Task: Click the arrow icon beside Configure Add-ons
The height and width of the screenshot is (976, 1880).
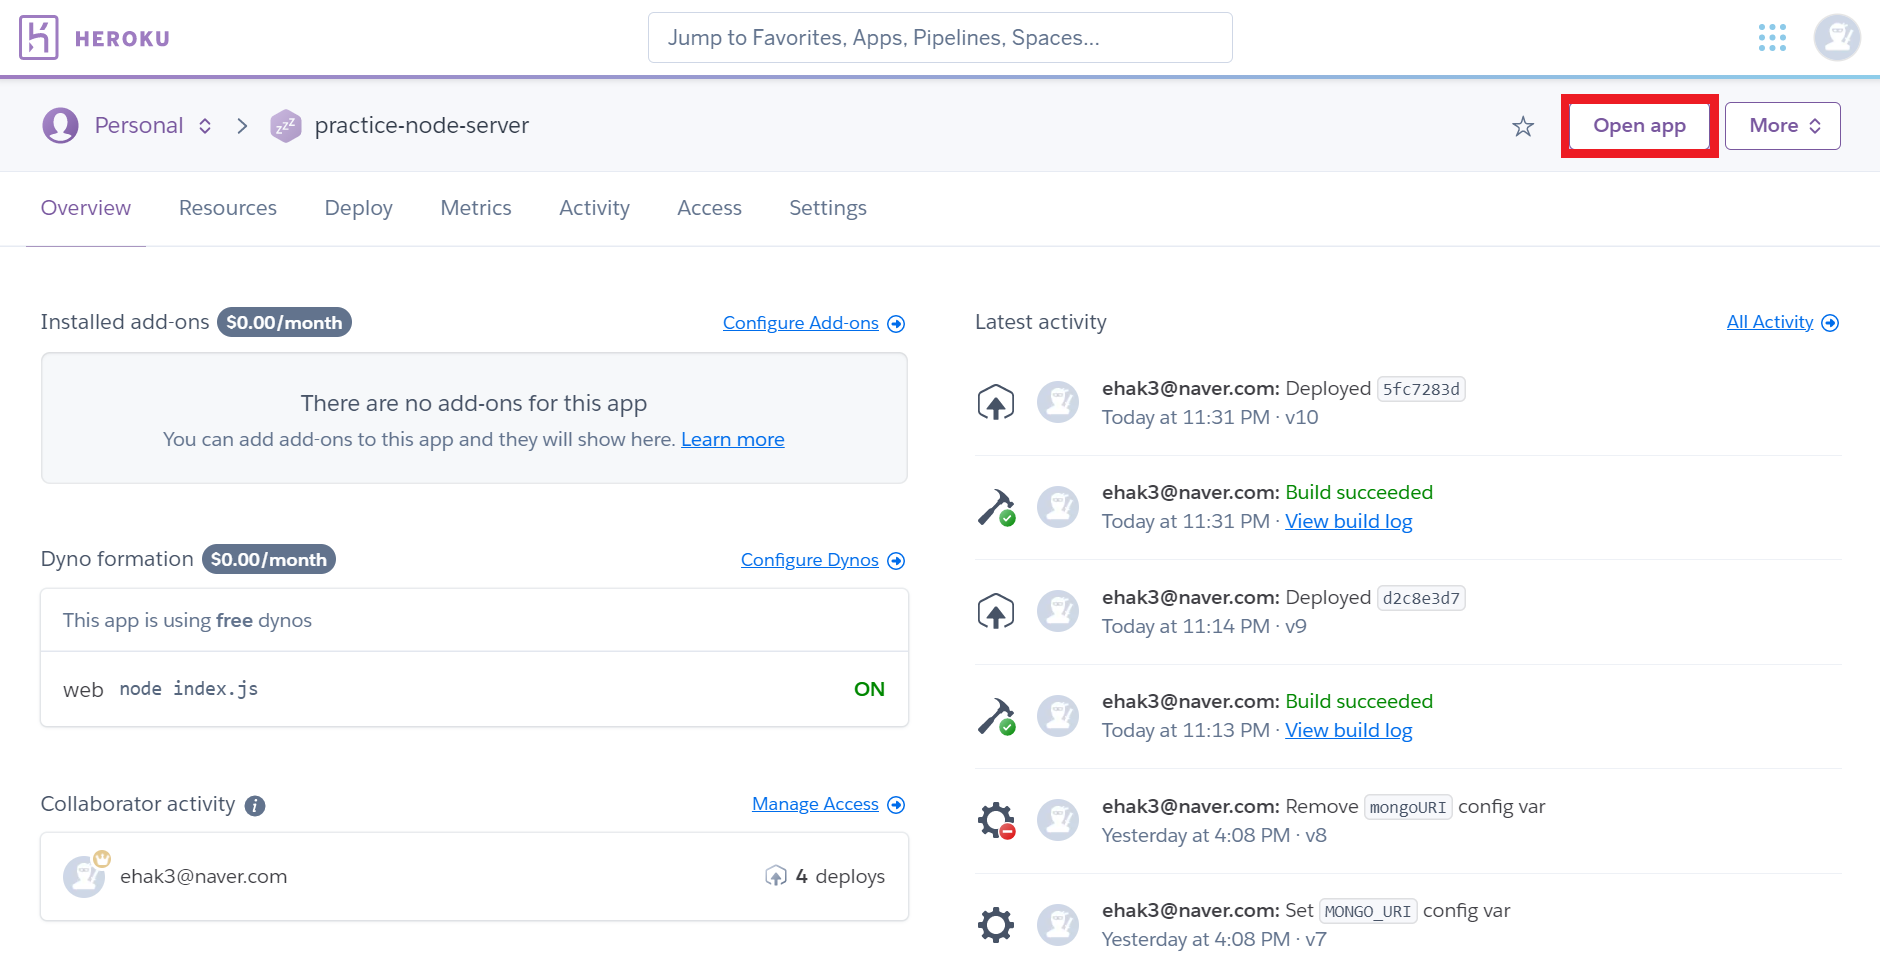Action: pyautogui.click(x=896, y=324)
